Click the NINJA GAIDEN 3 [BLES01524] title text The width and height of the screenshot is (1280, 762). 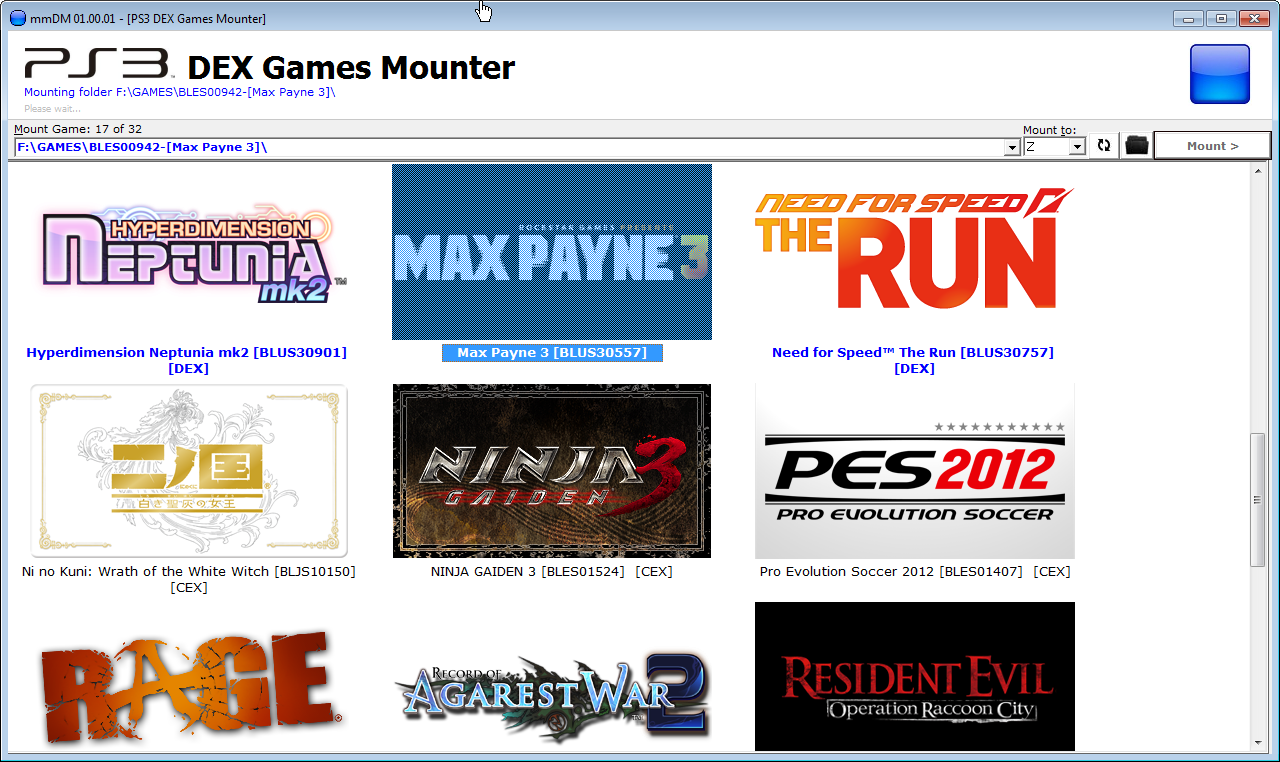552,572
